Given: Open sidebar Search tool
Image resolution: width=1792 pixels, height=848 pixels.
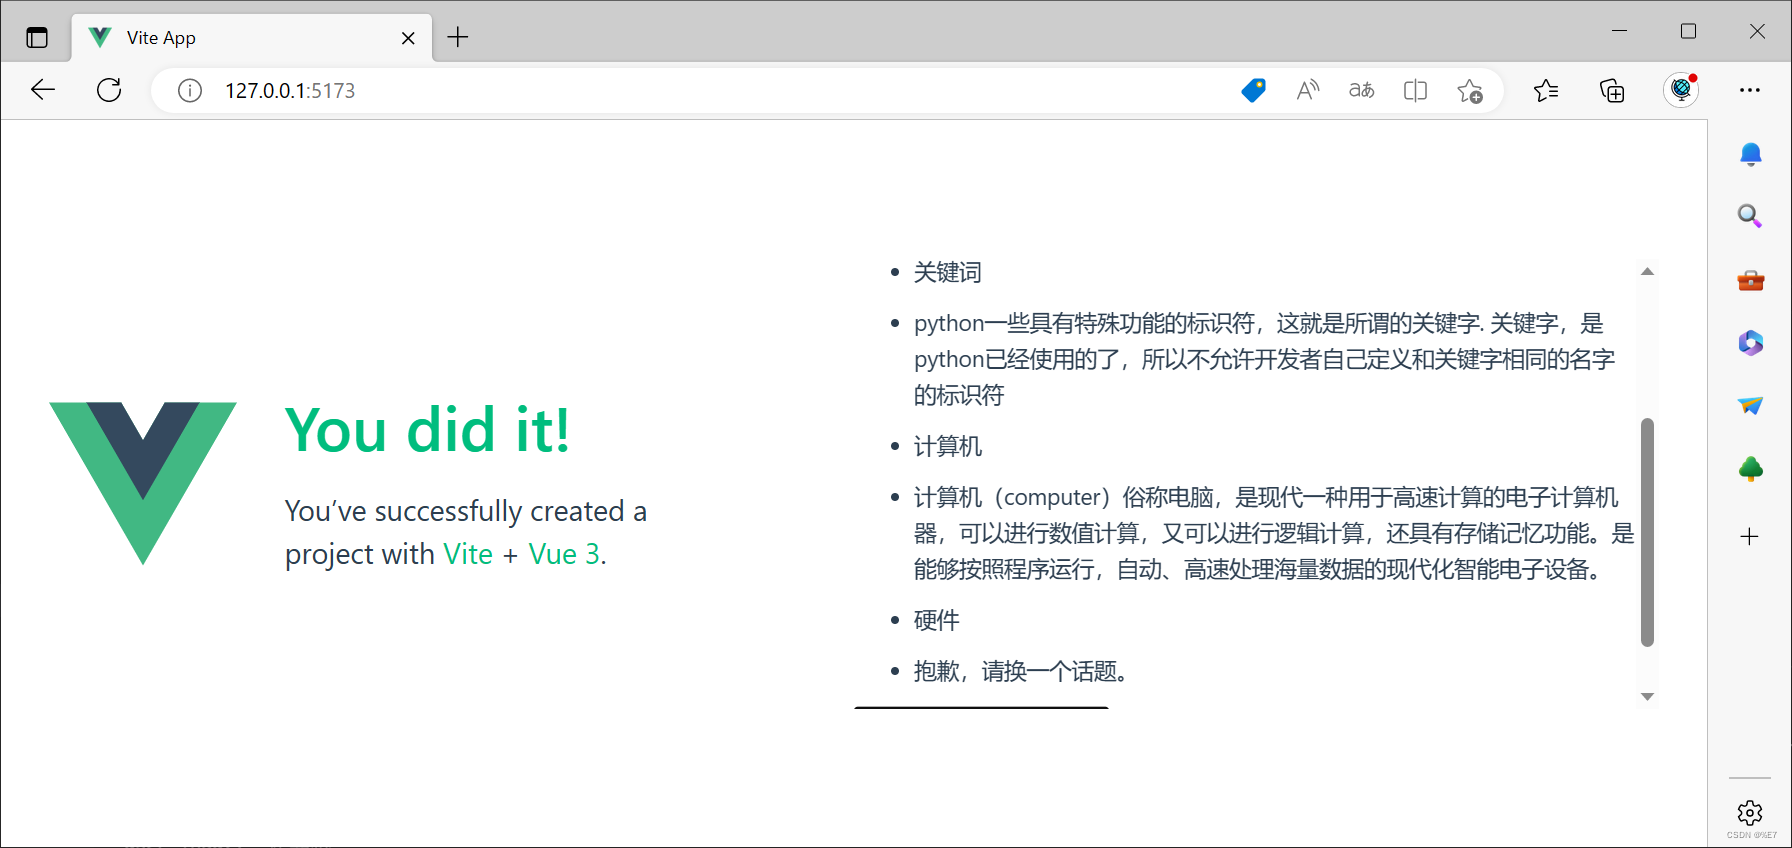Looking at the screenshot, I should (1750, 216).
